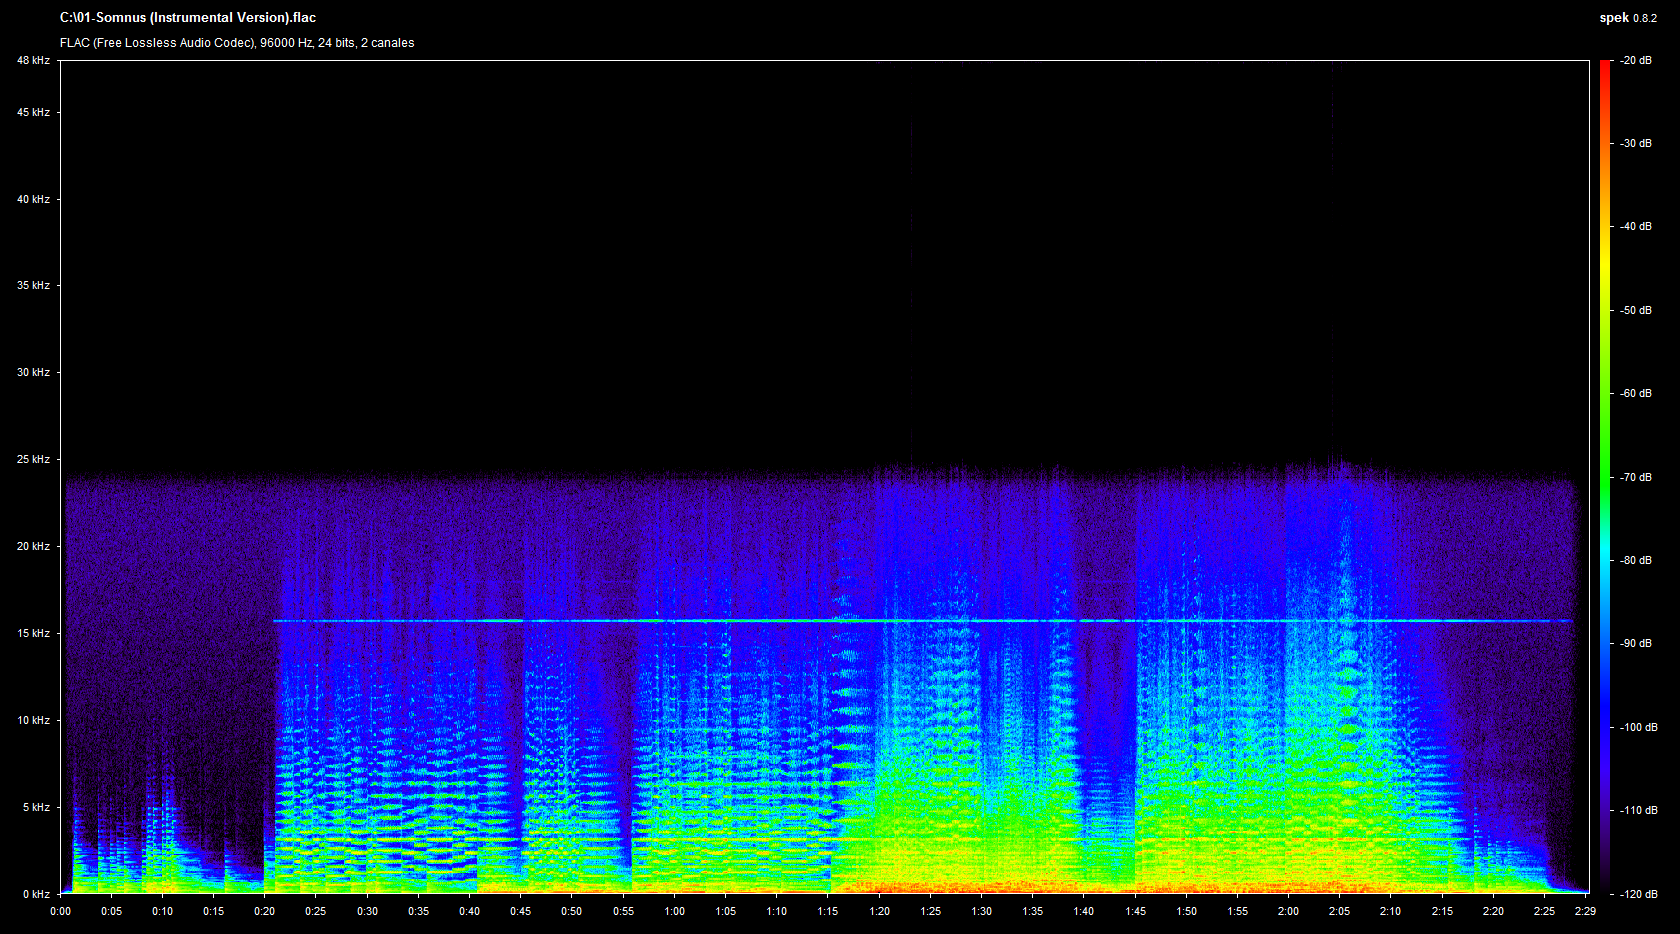Click the 25 kHz frequency axis label

33,460
